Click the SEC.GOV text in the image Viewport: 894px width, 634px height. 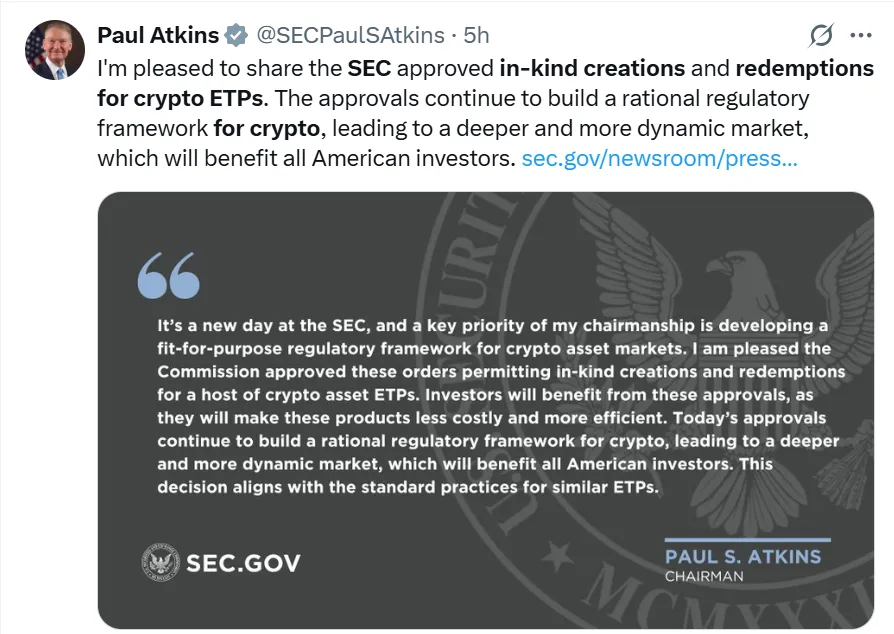[x=243, y=562]
